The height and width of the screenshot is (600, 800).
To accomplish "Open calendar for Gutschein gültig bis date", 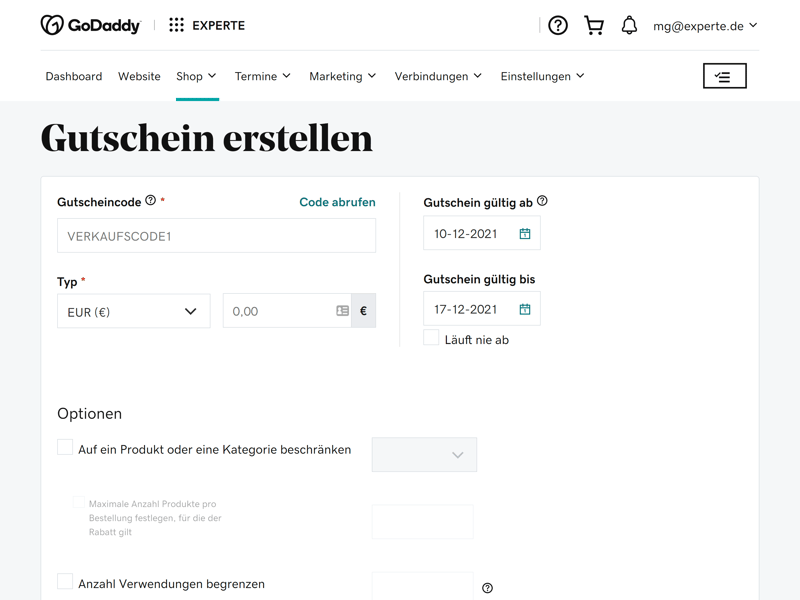I will click(525, 310).
